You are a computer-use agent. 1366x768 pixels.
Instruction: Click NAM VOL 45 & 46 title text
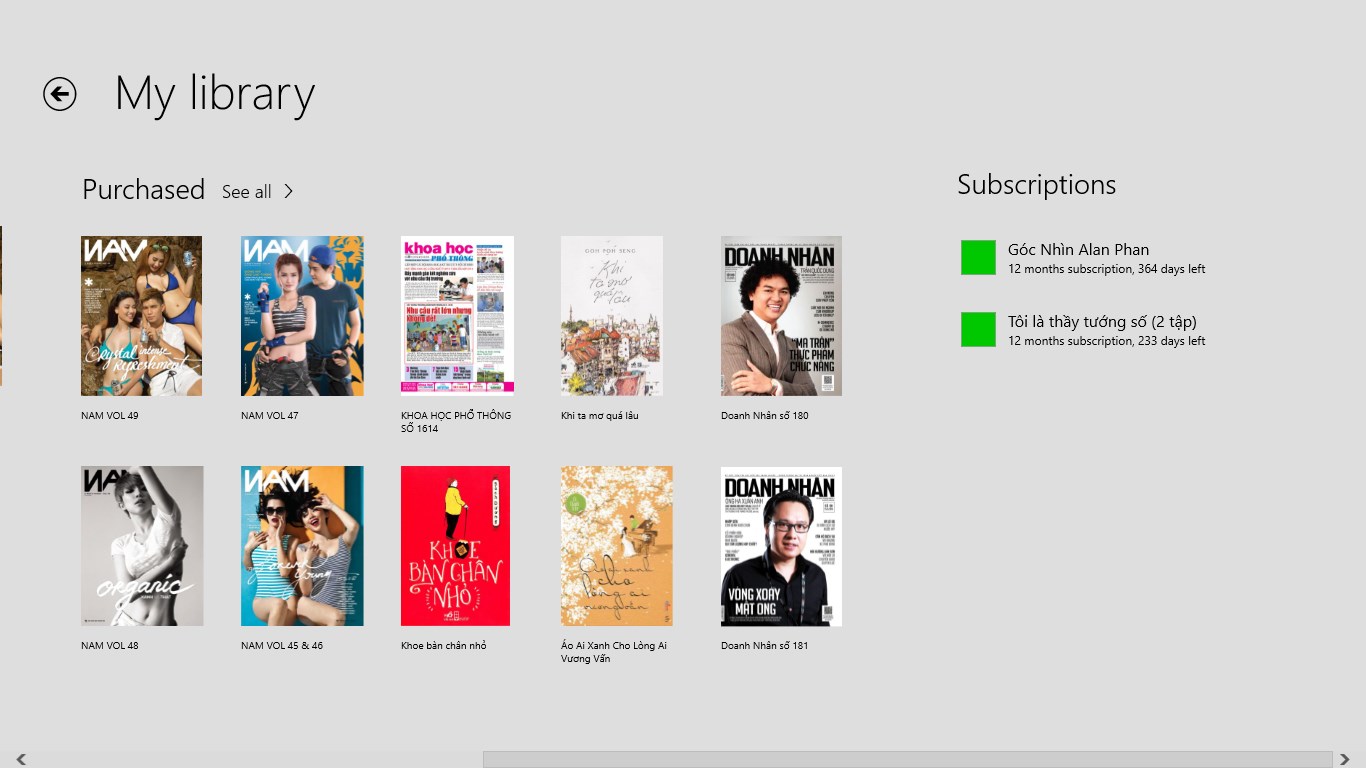(x=282, y=645)
